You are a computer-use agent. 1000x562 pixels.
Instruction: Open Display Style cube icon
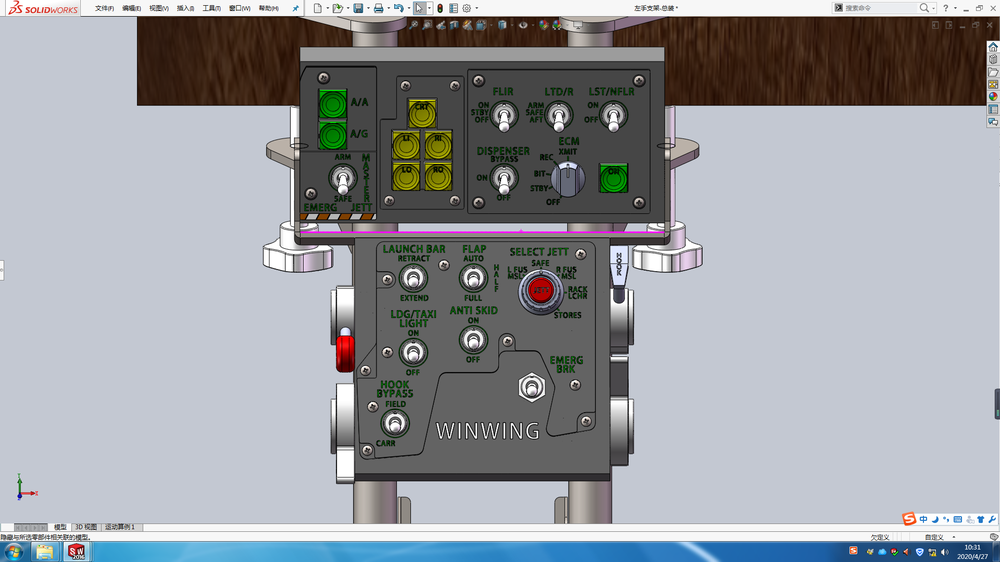[x=503, y=25]
